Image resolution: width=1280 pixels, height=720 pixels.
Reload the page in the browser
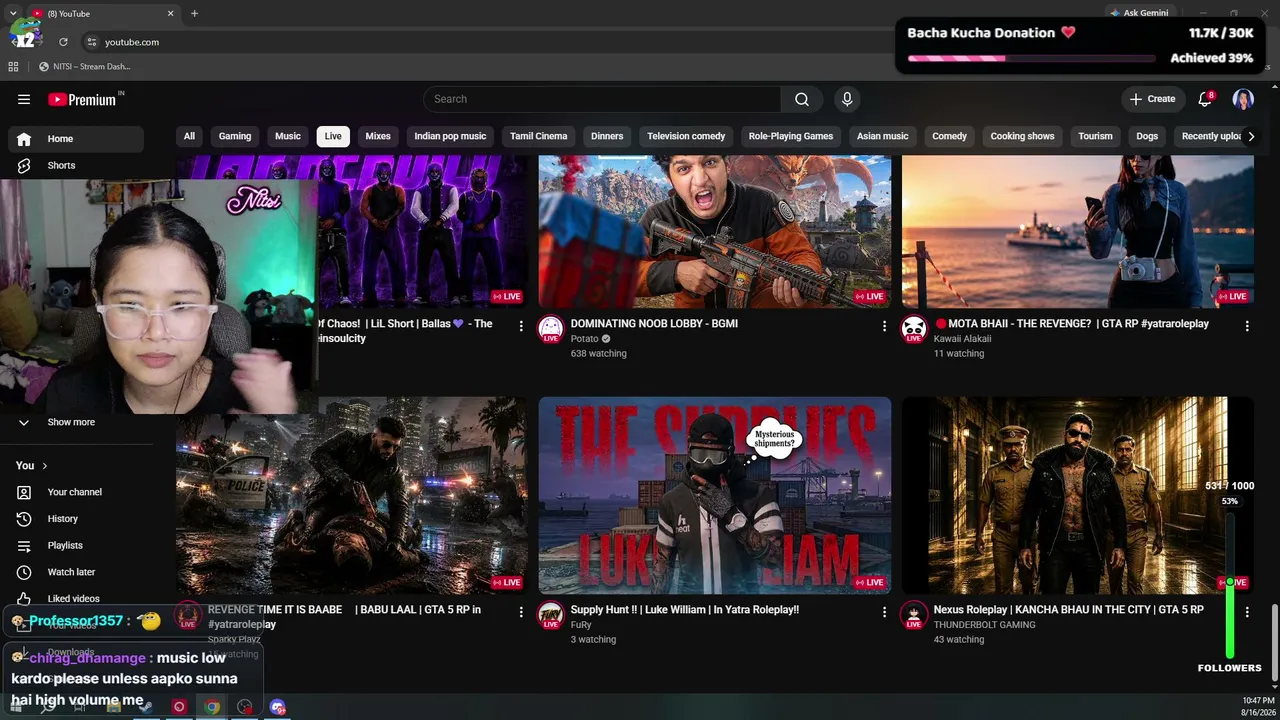(63, 42)
